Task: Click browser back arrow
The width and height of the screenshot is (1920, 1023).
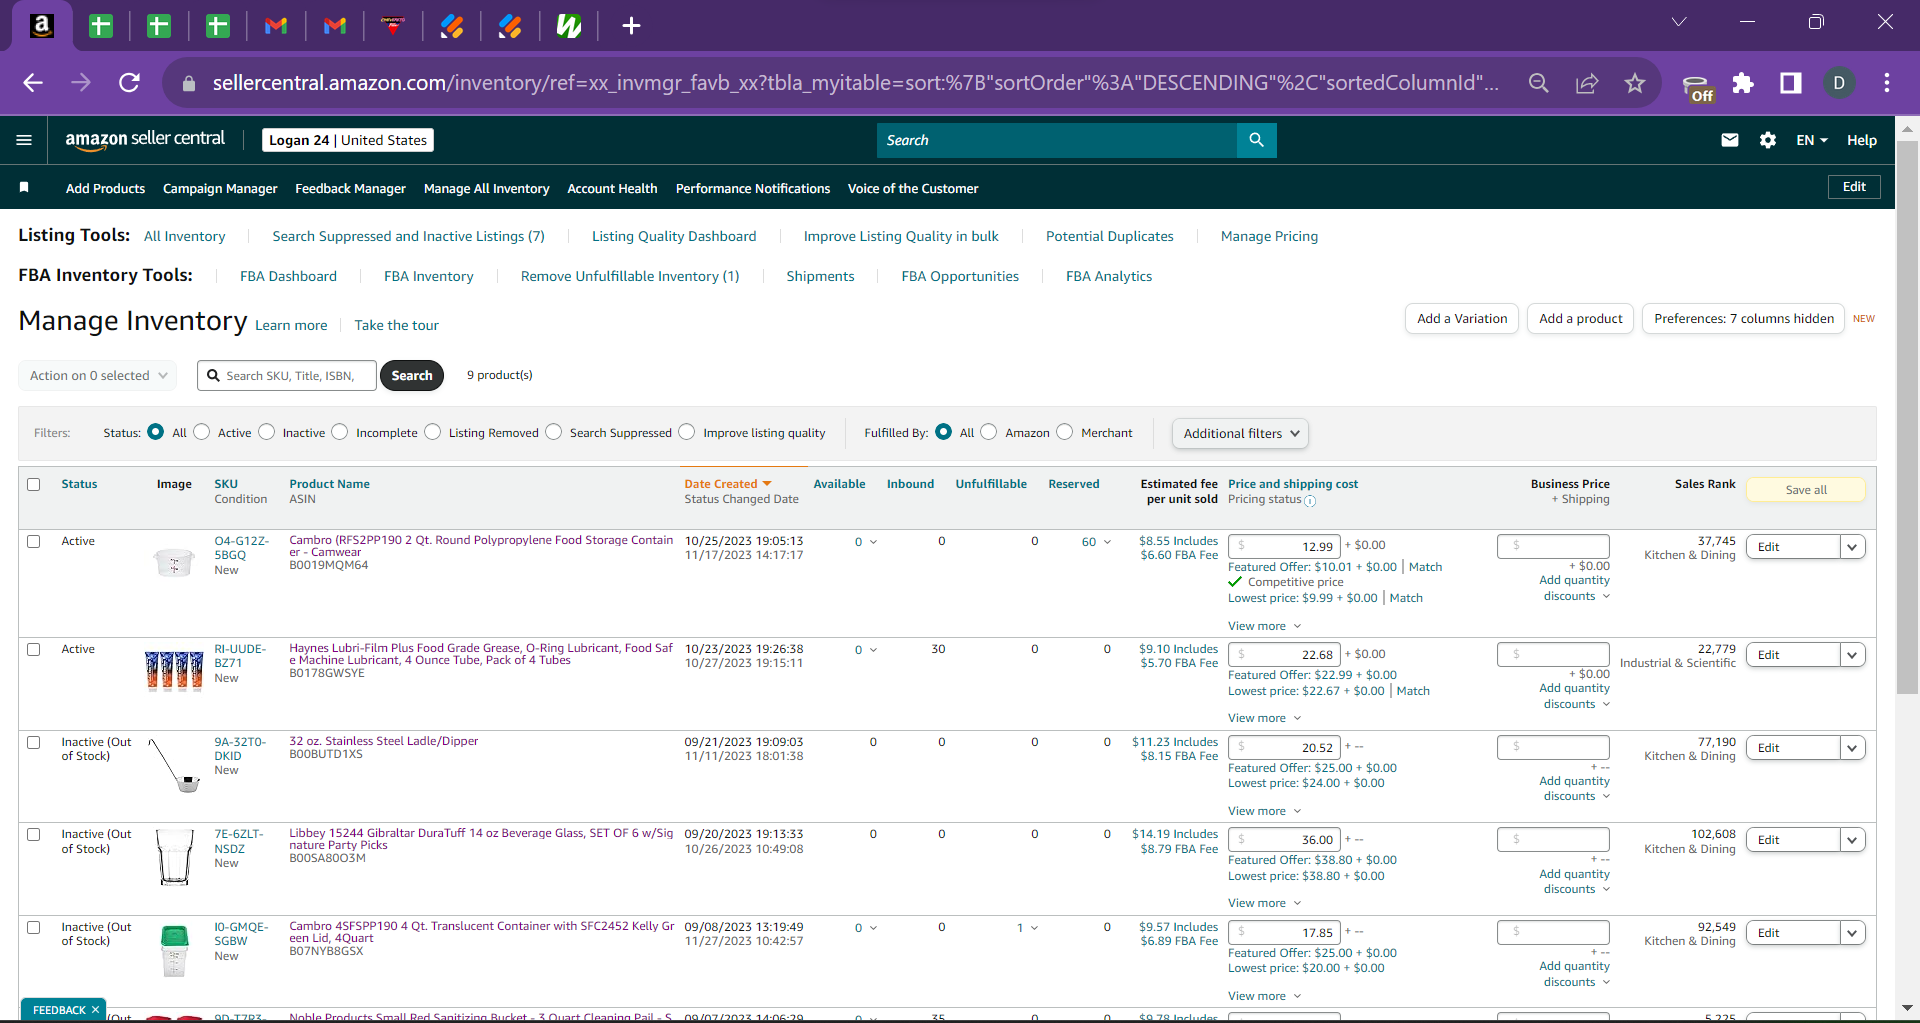Action: (x=32, y=83)
